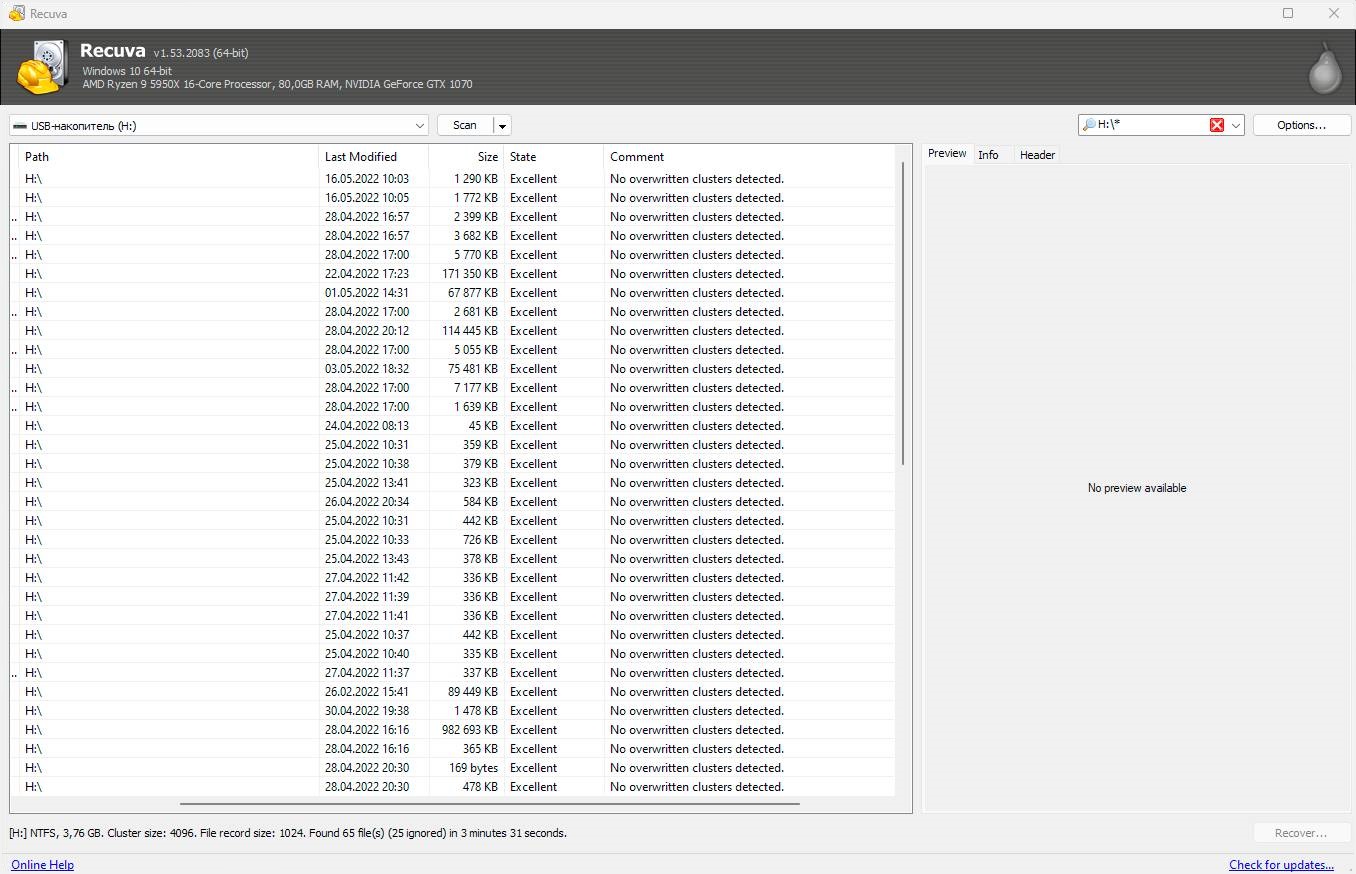The width and height of the screenshot is (1356, 874).
Task: Select the 171 350 KB file row
Action: click(453, 274)
